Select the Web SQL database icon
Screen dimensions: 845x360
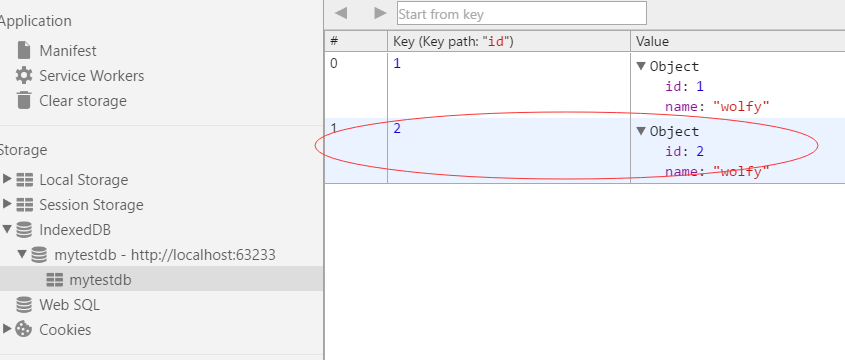(x=24, y=305)
